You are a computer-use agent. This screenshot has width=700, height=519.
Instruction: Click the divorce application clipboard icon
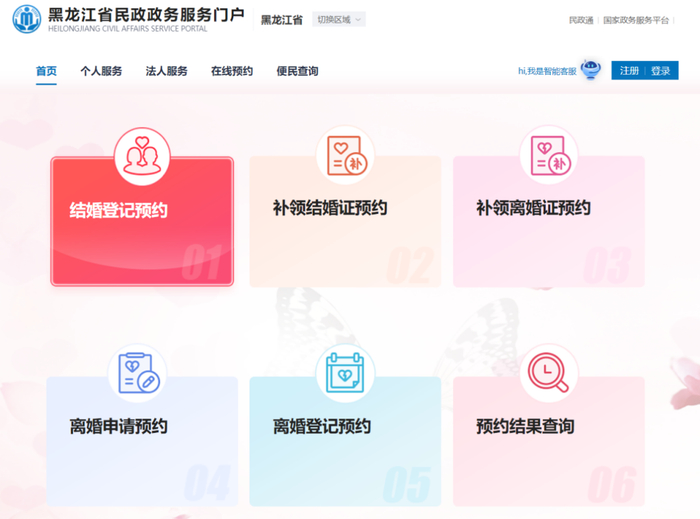click(x=138, y=373)
